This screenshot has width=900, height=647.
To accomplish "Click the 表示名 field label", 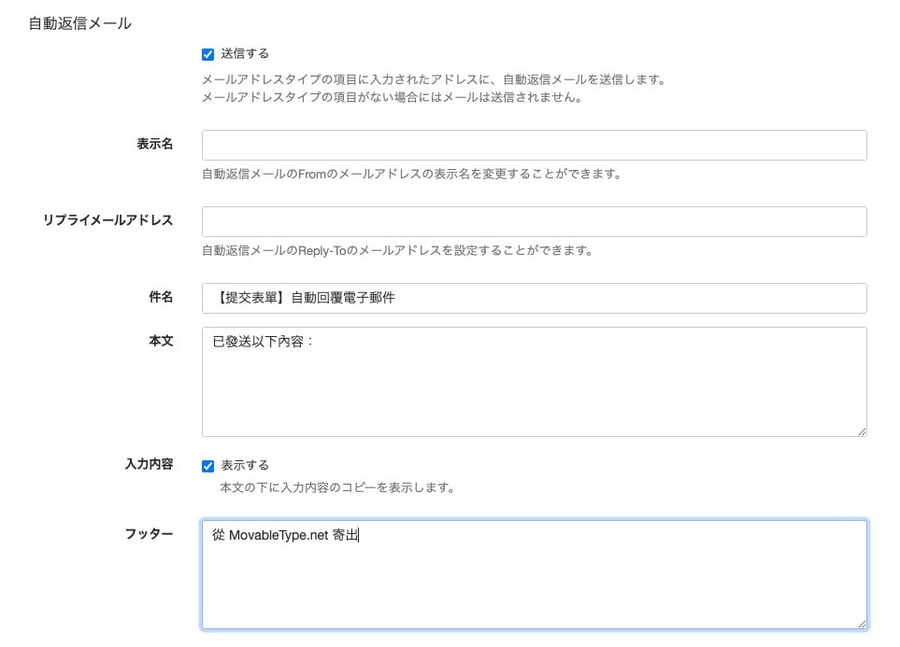I will (x=154, y=144).
